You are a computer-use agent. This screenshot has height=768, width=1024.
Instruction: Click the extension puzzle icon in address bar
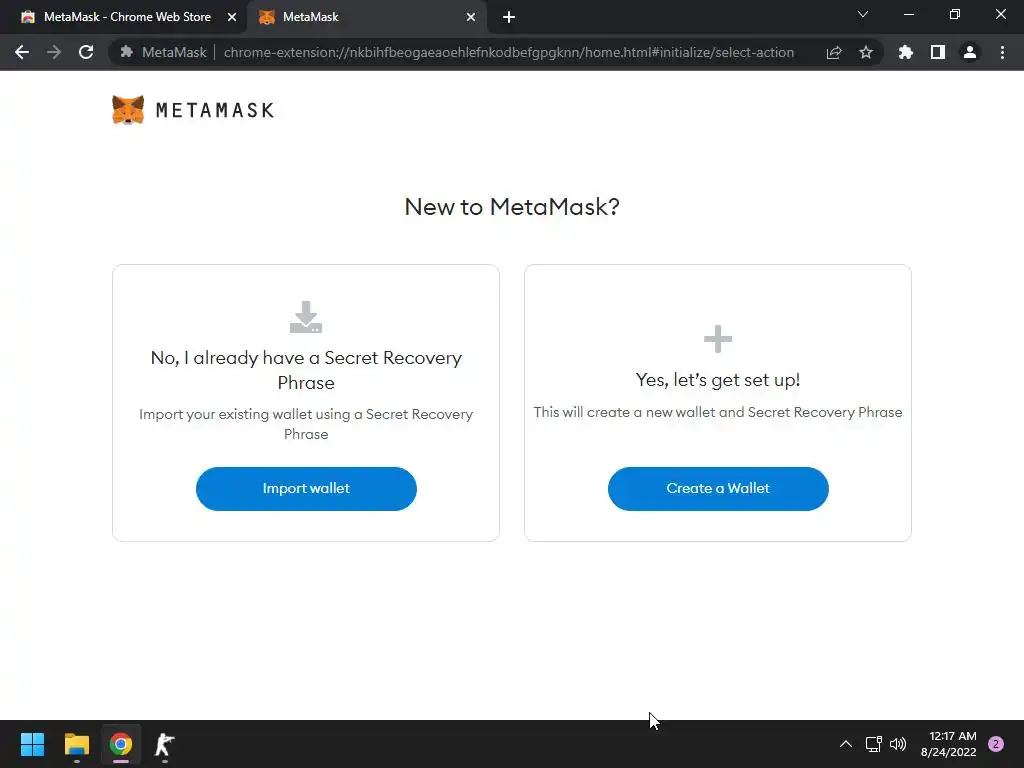[127, 52]
